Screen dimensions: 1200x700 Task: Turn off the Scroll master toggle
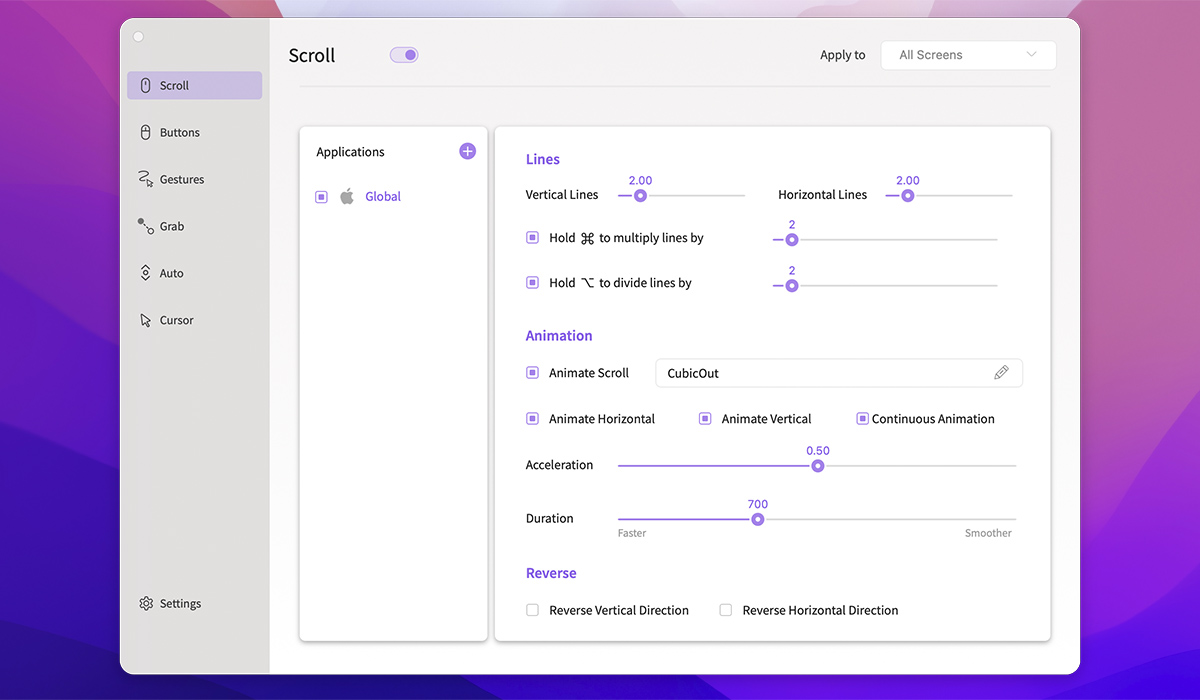[x=404, y=55]
